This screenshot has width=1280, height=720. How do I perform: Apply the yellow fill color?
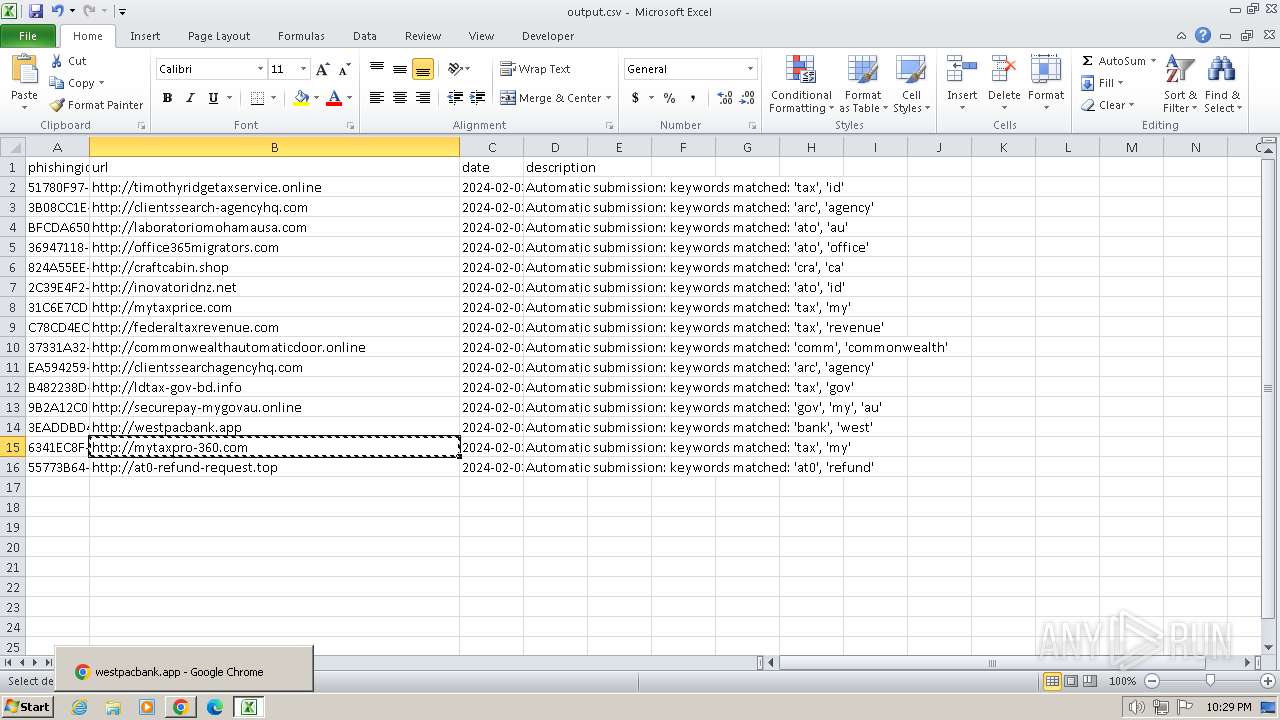(301, 98)
